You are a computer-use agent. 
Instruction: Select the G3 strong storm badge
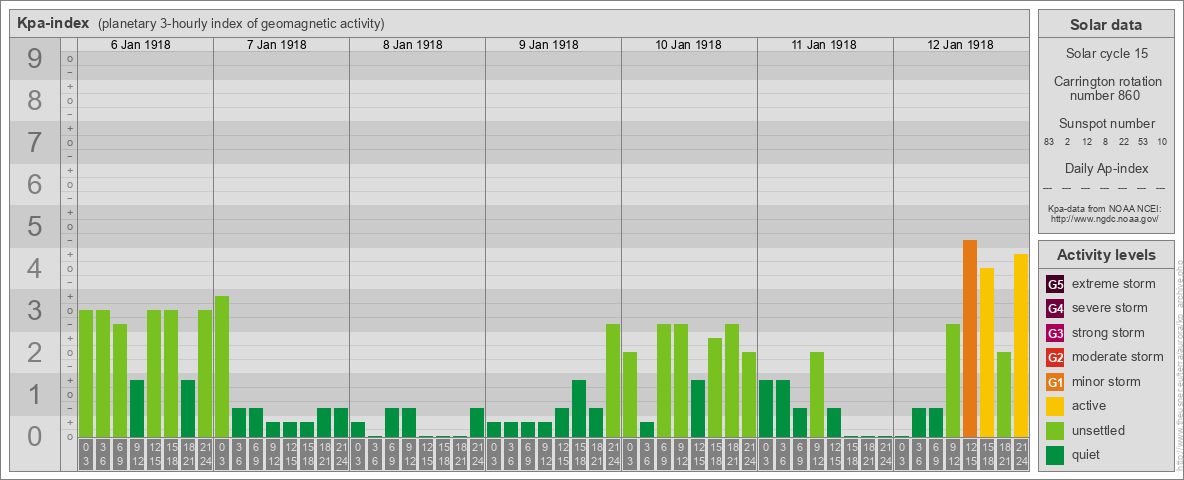click(1055, 333)
